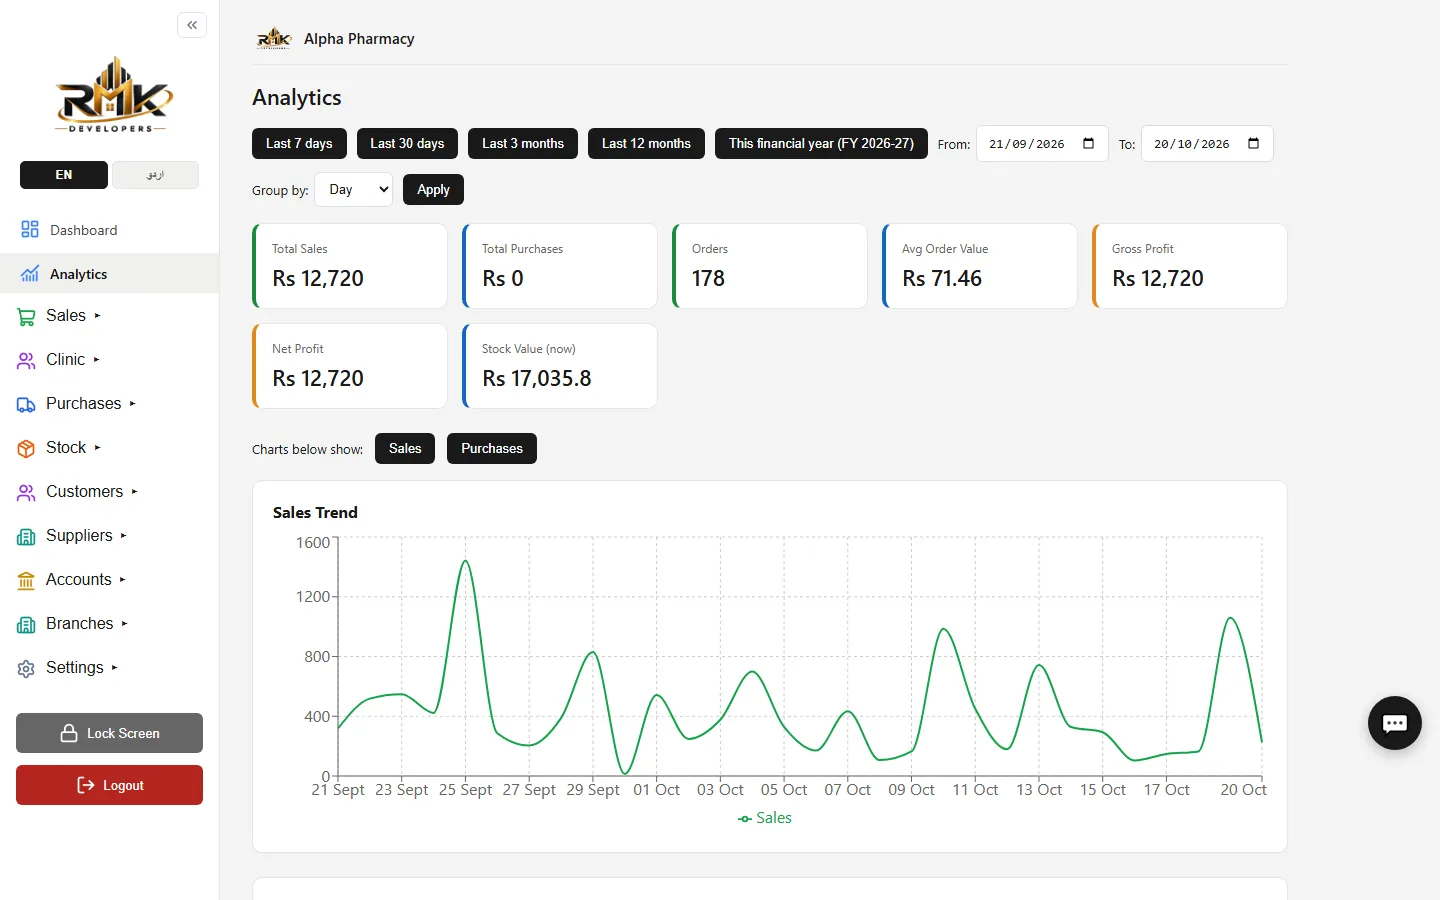
Task: Collapse the sidebar with the double-chevron icon
Action: [x=192, y=25]
